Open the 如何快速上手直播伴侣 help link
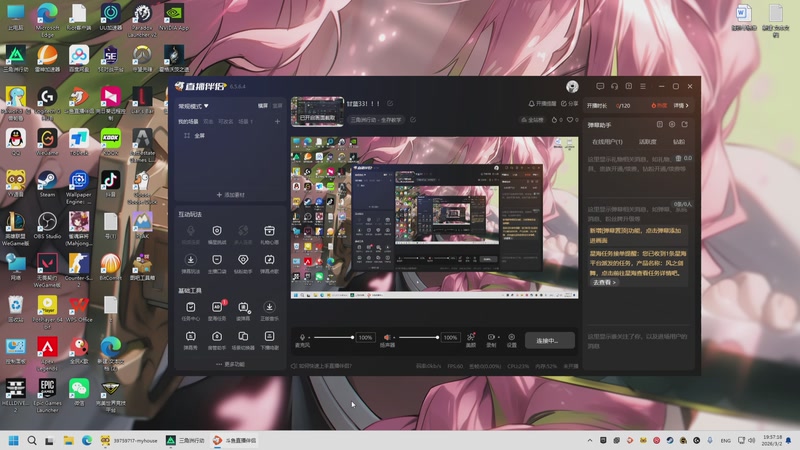Screen dimensions: 800x450 (321, 366)
